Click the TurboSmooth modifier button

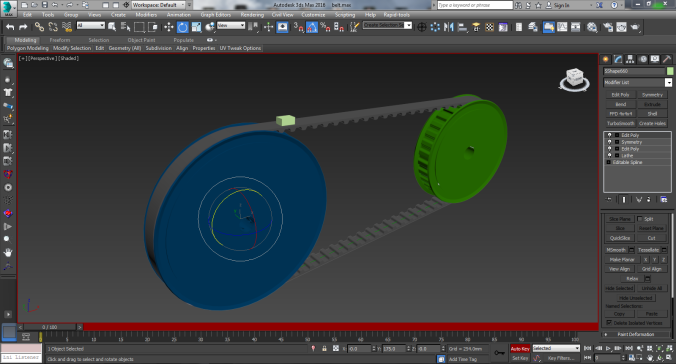pos(621,123)
